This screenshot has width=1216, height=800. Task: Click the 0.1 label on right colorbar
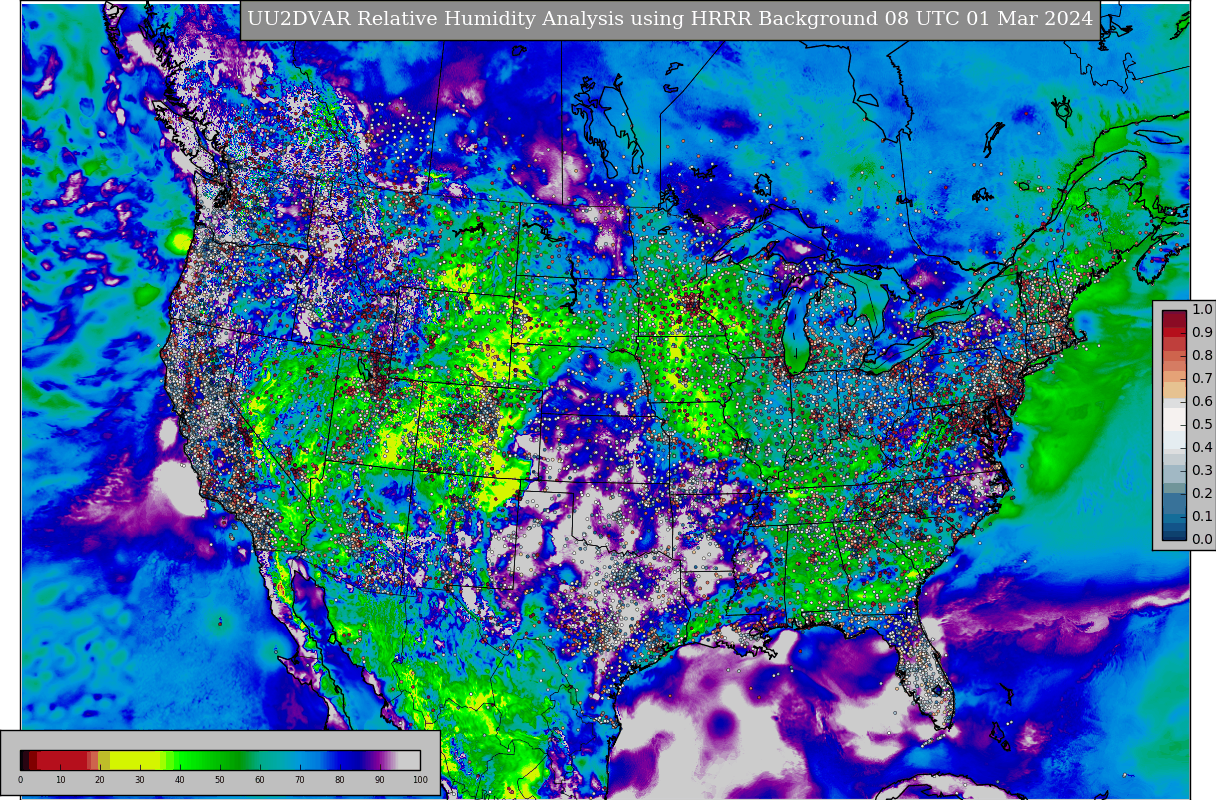[x=1202, y=517]
